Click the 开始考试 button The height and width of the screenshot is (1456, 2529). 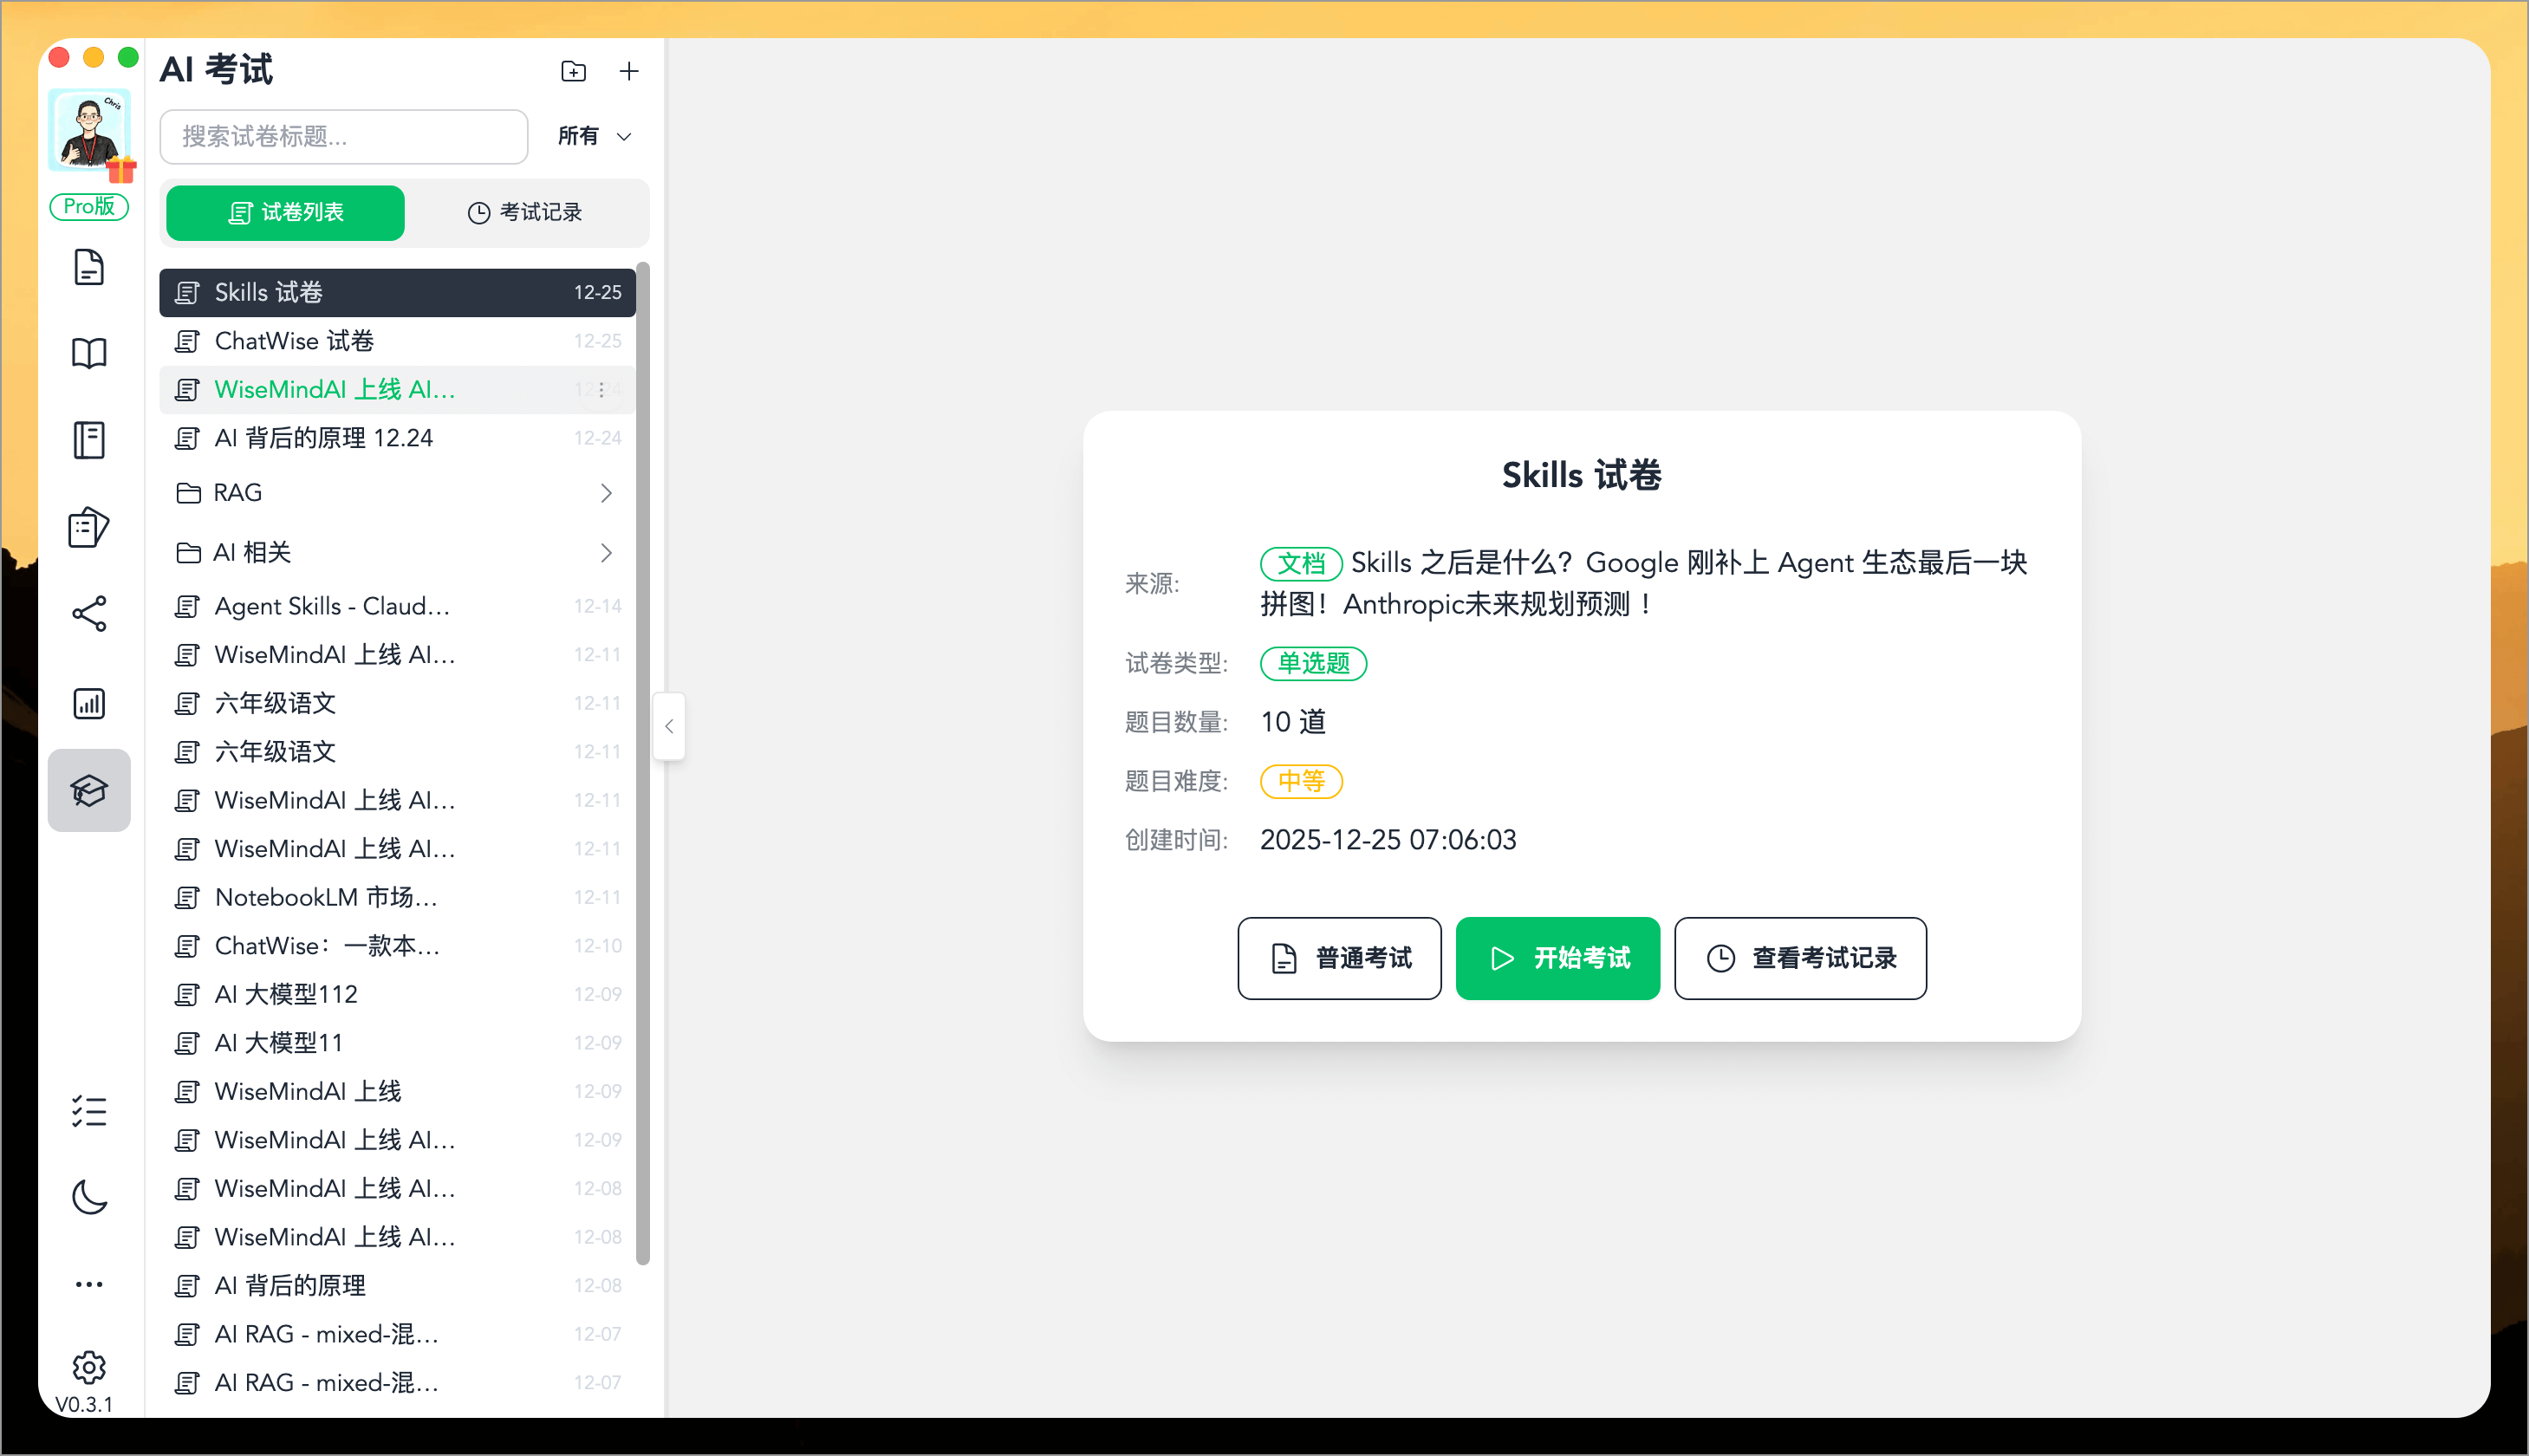(x=1557, y=958)
